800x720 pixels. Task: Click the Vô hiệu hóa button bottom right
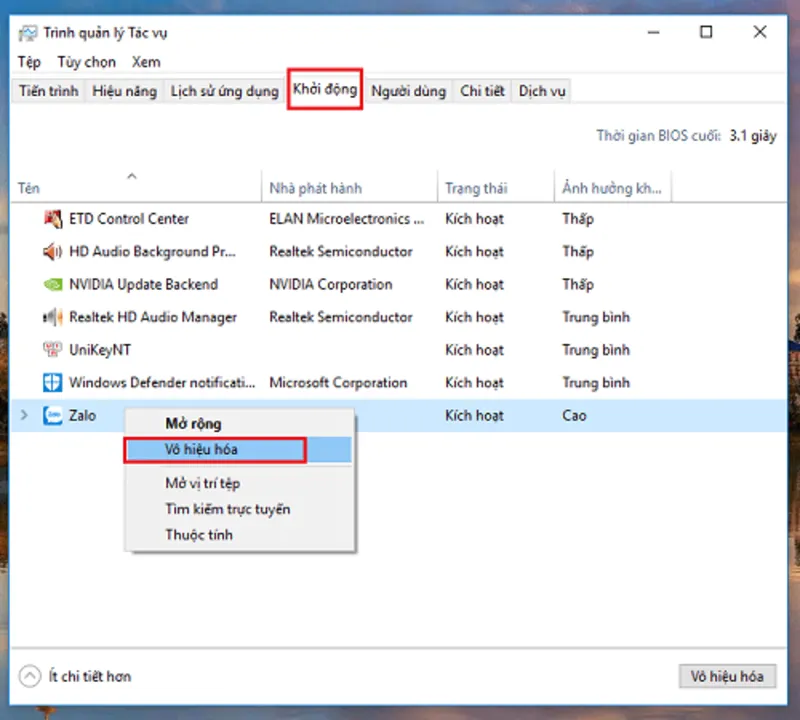coord(727,677)
